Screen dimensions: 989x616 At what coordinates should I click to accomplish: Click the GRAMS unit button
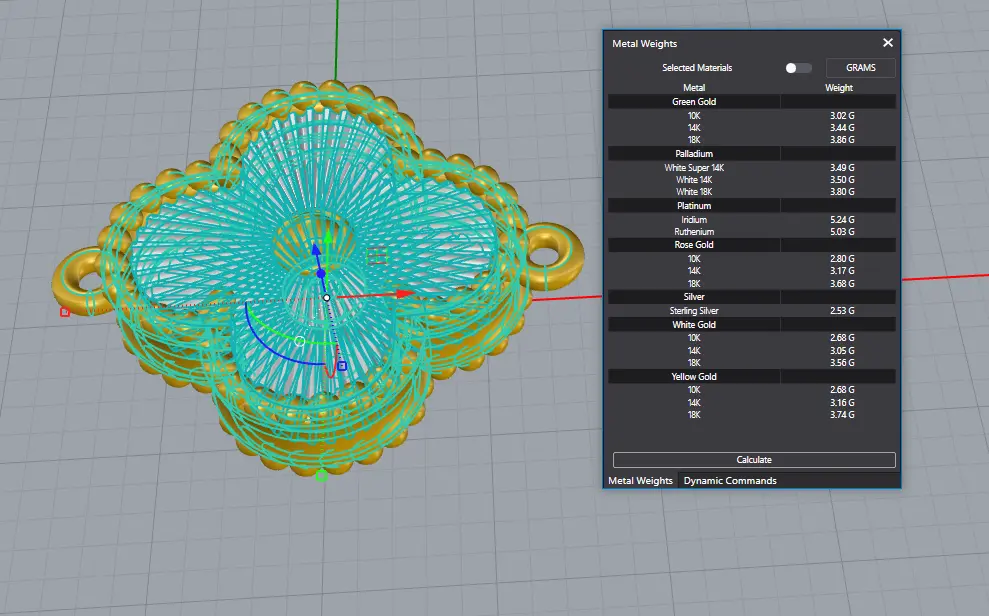pyautogui.click(x=860, y=67)
